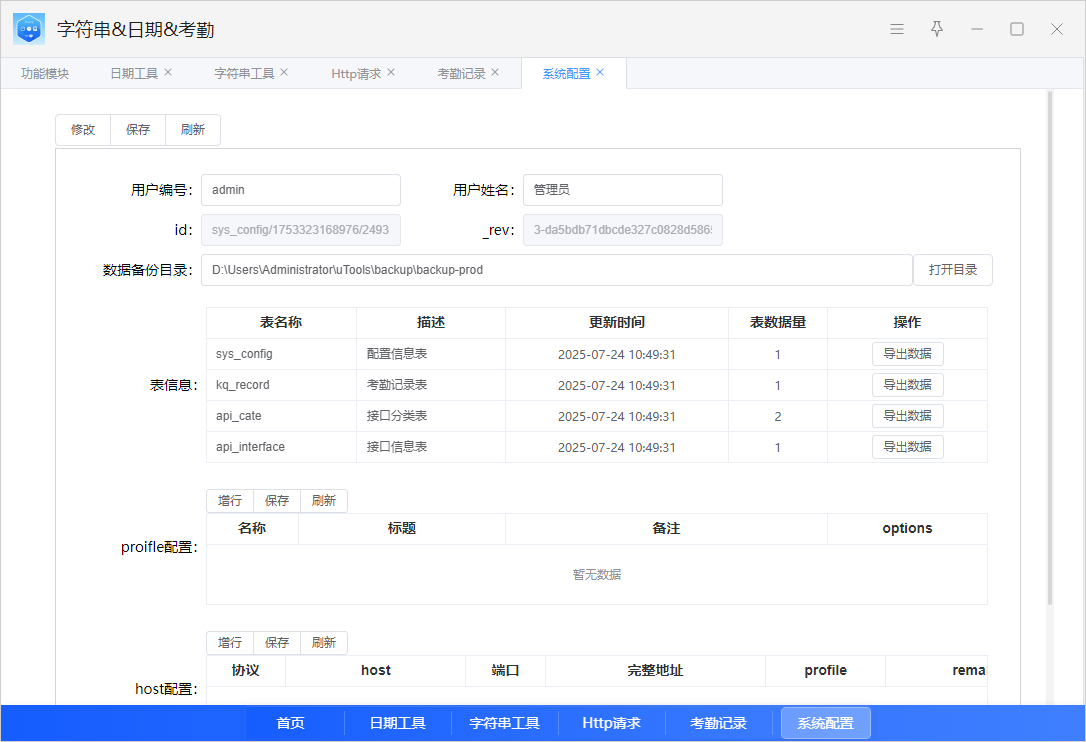Image resolution: width=1086 pixels, height=742 pixels.
Task: Open 考勤记录 in bottom navigation bar
Action: point(718,723)
